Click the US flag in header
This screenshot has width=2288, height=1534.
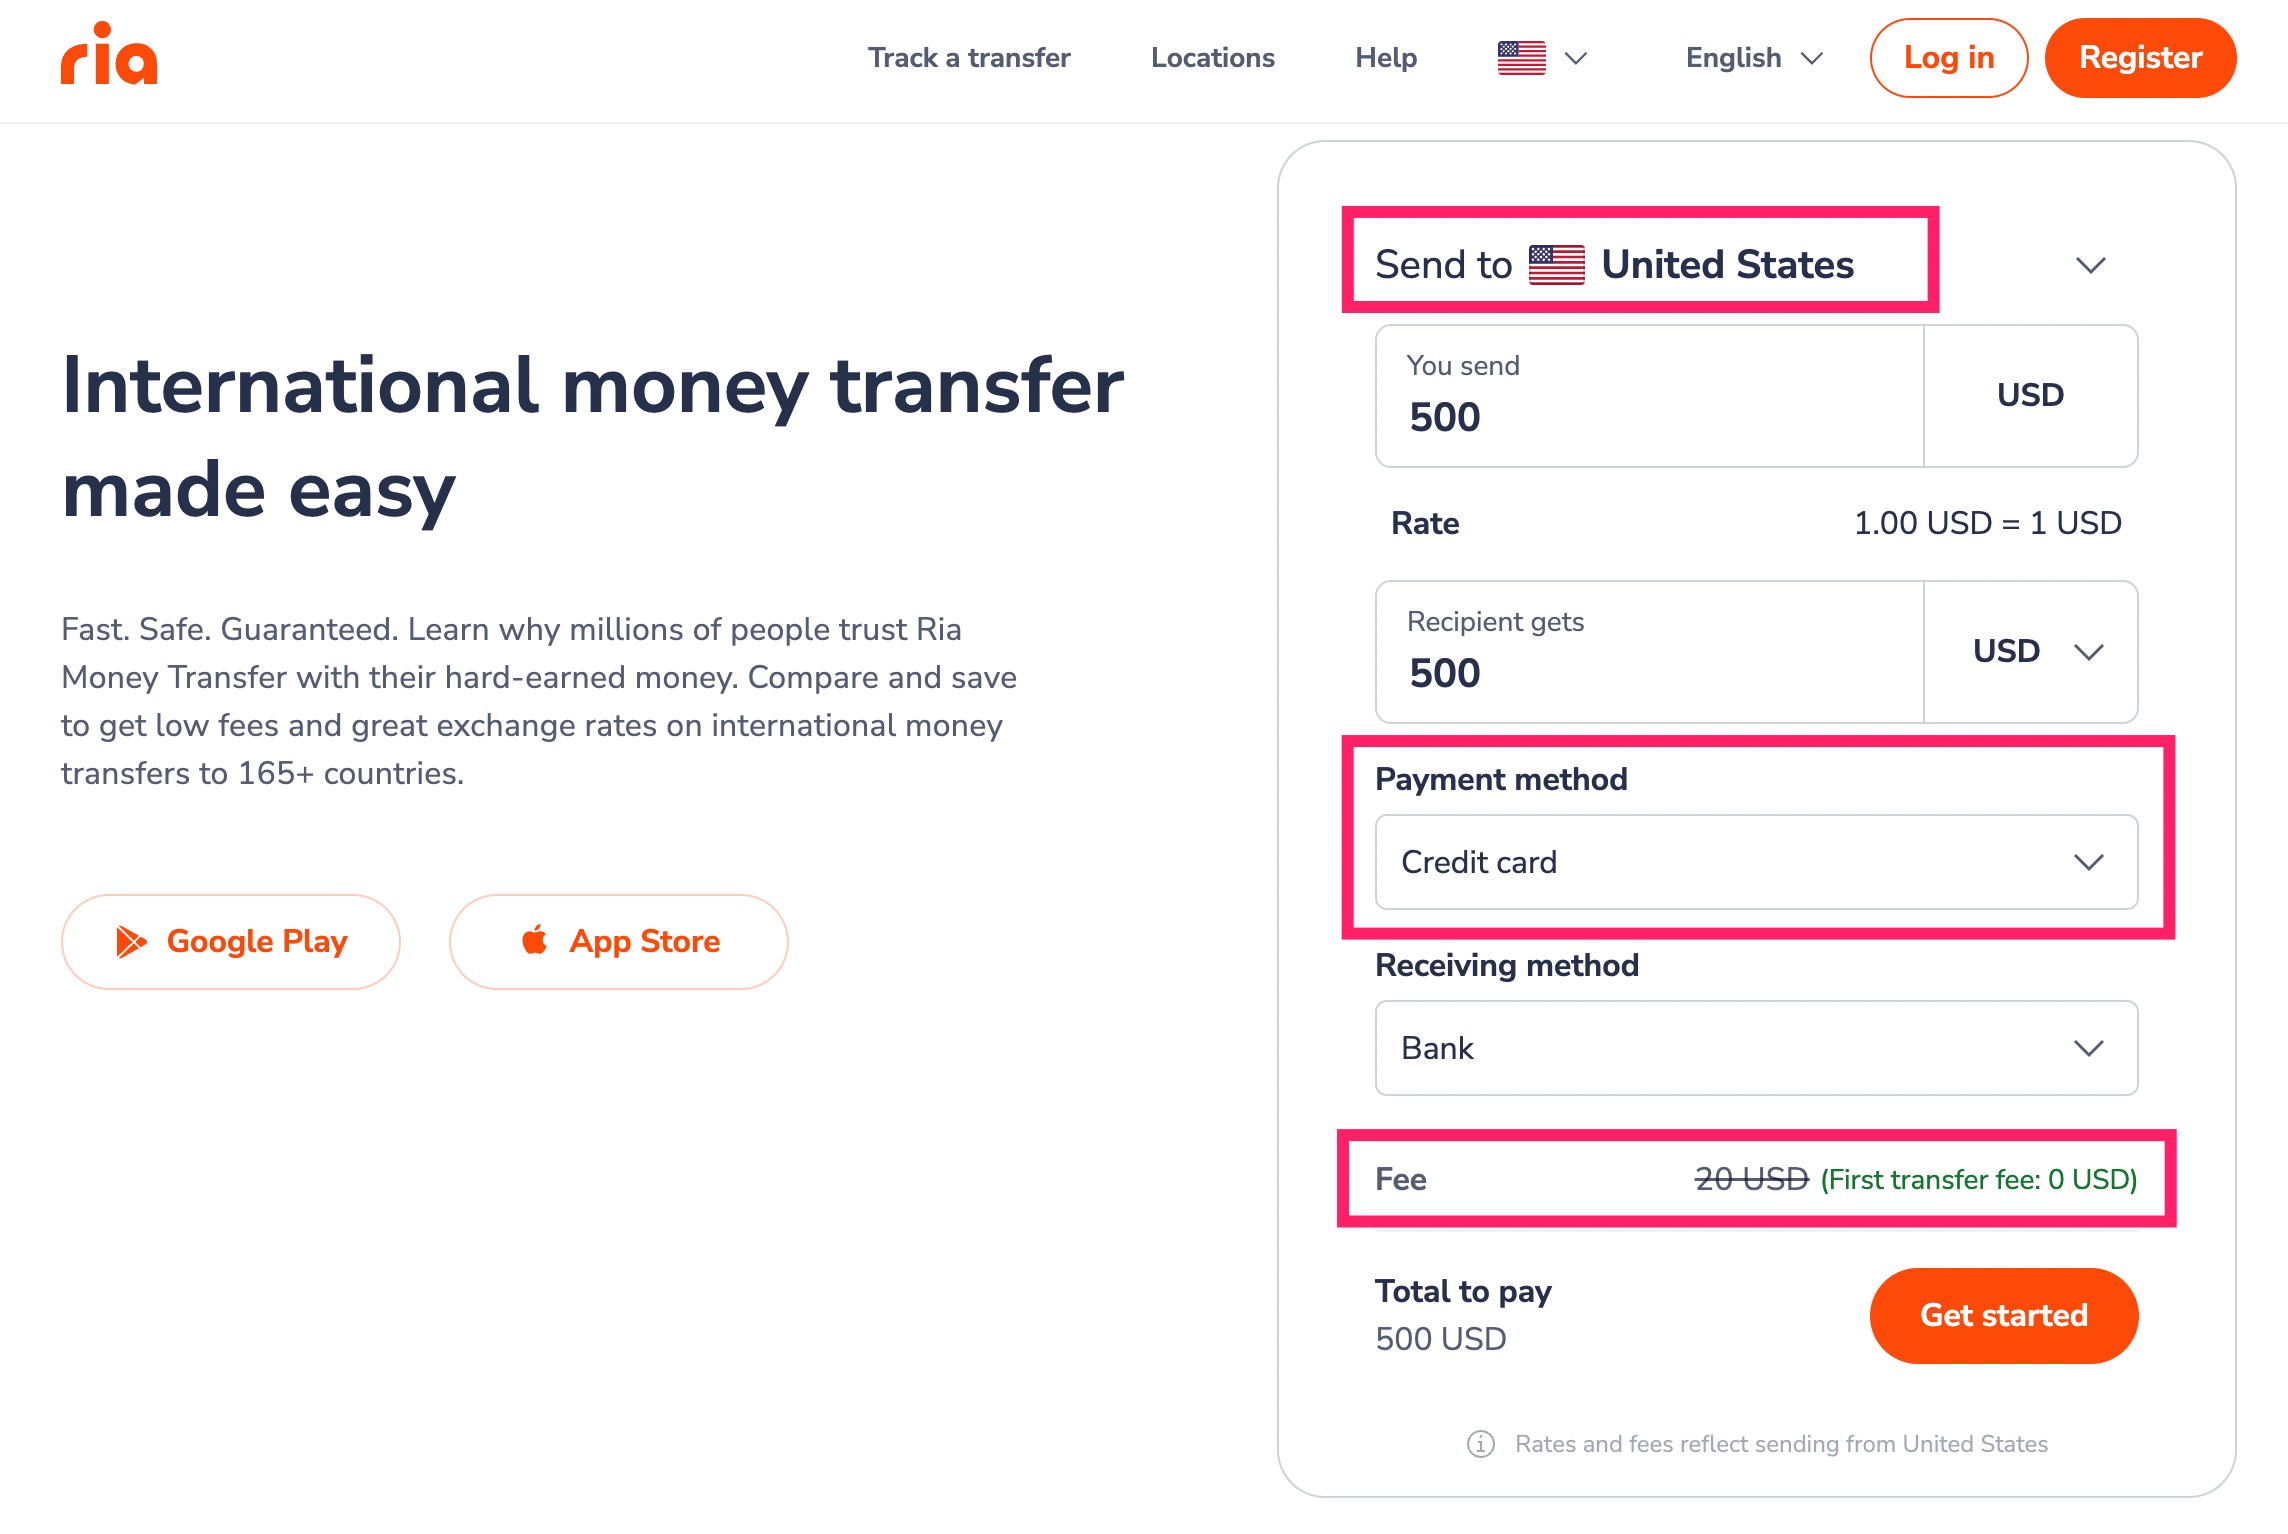(x=1521, y=58)
